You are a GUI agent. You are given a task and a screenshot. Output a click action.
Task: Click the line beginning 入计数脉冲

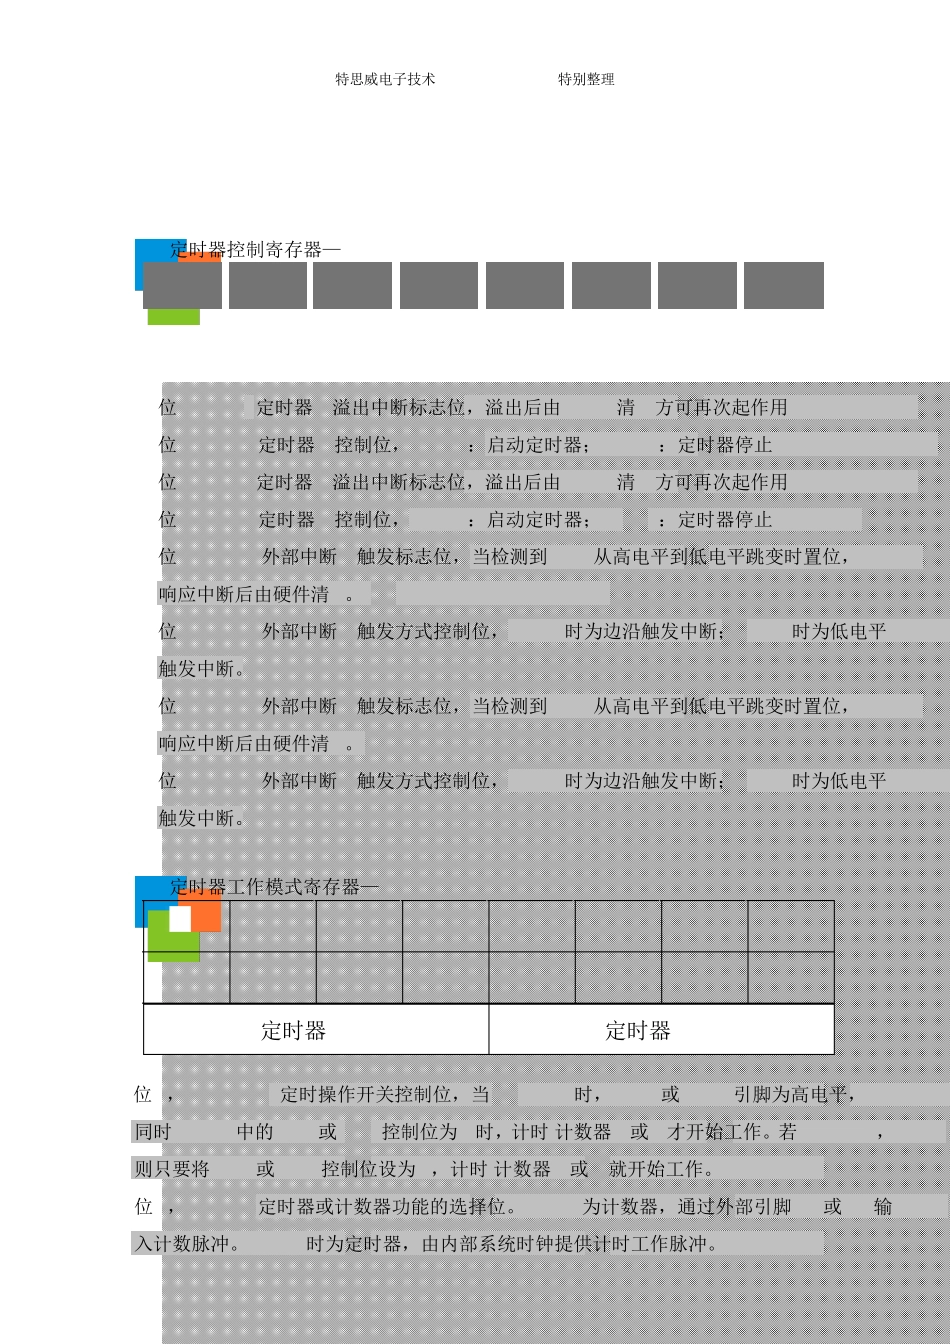tap(426, 1245)
